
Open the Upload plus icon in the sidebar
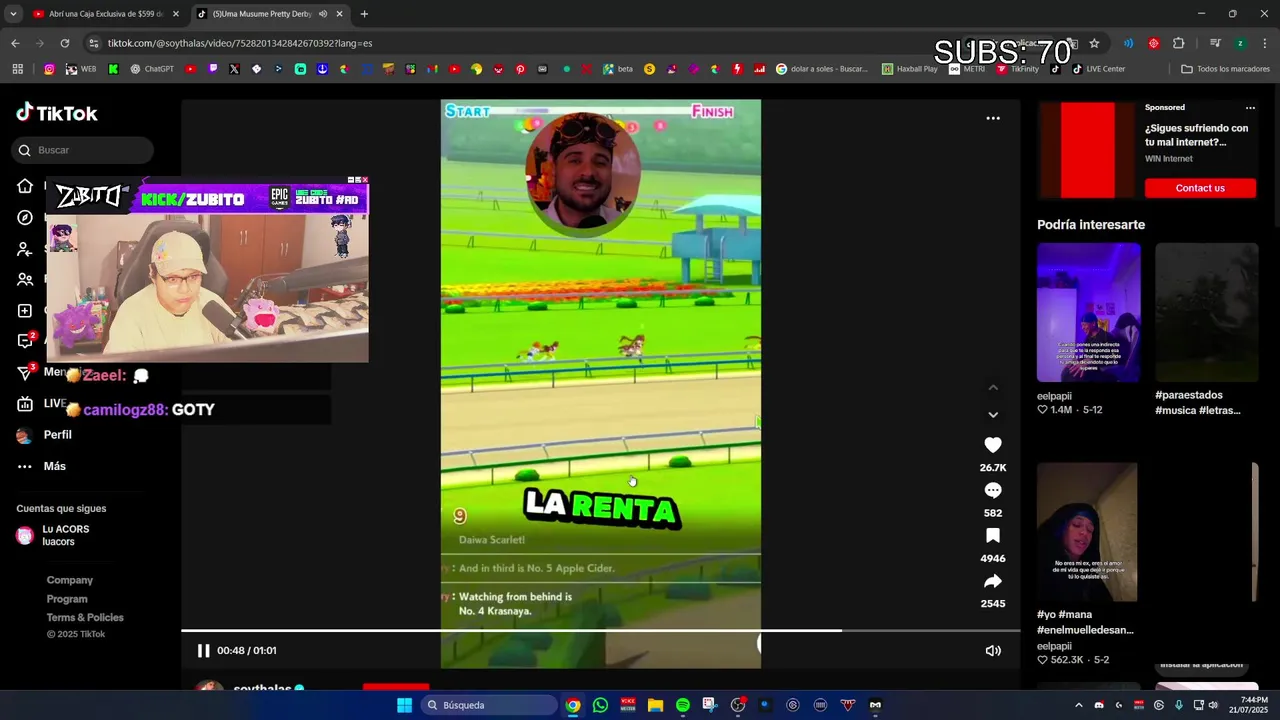point(25,311)
